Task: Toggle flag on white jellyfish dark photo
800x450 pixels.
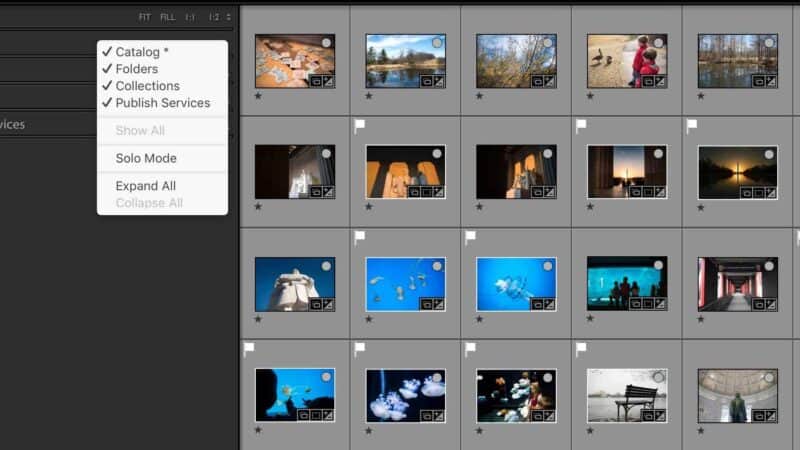Action: 360,349
